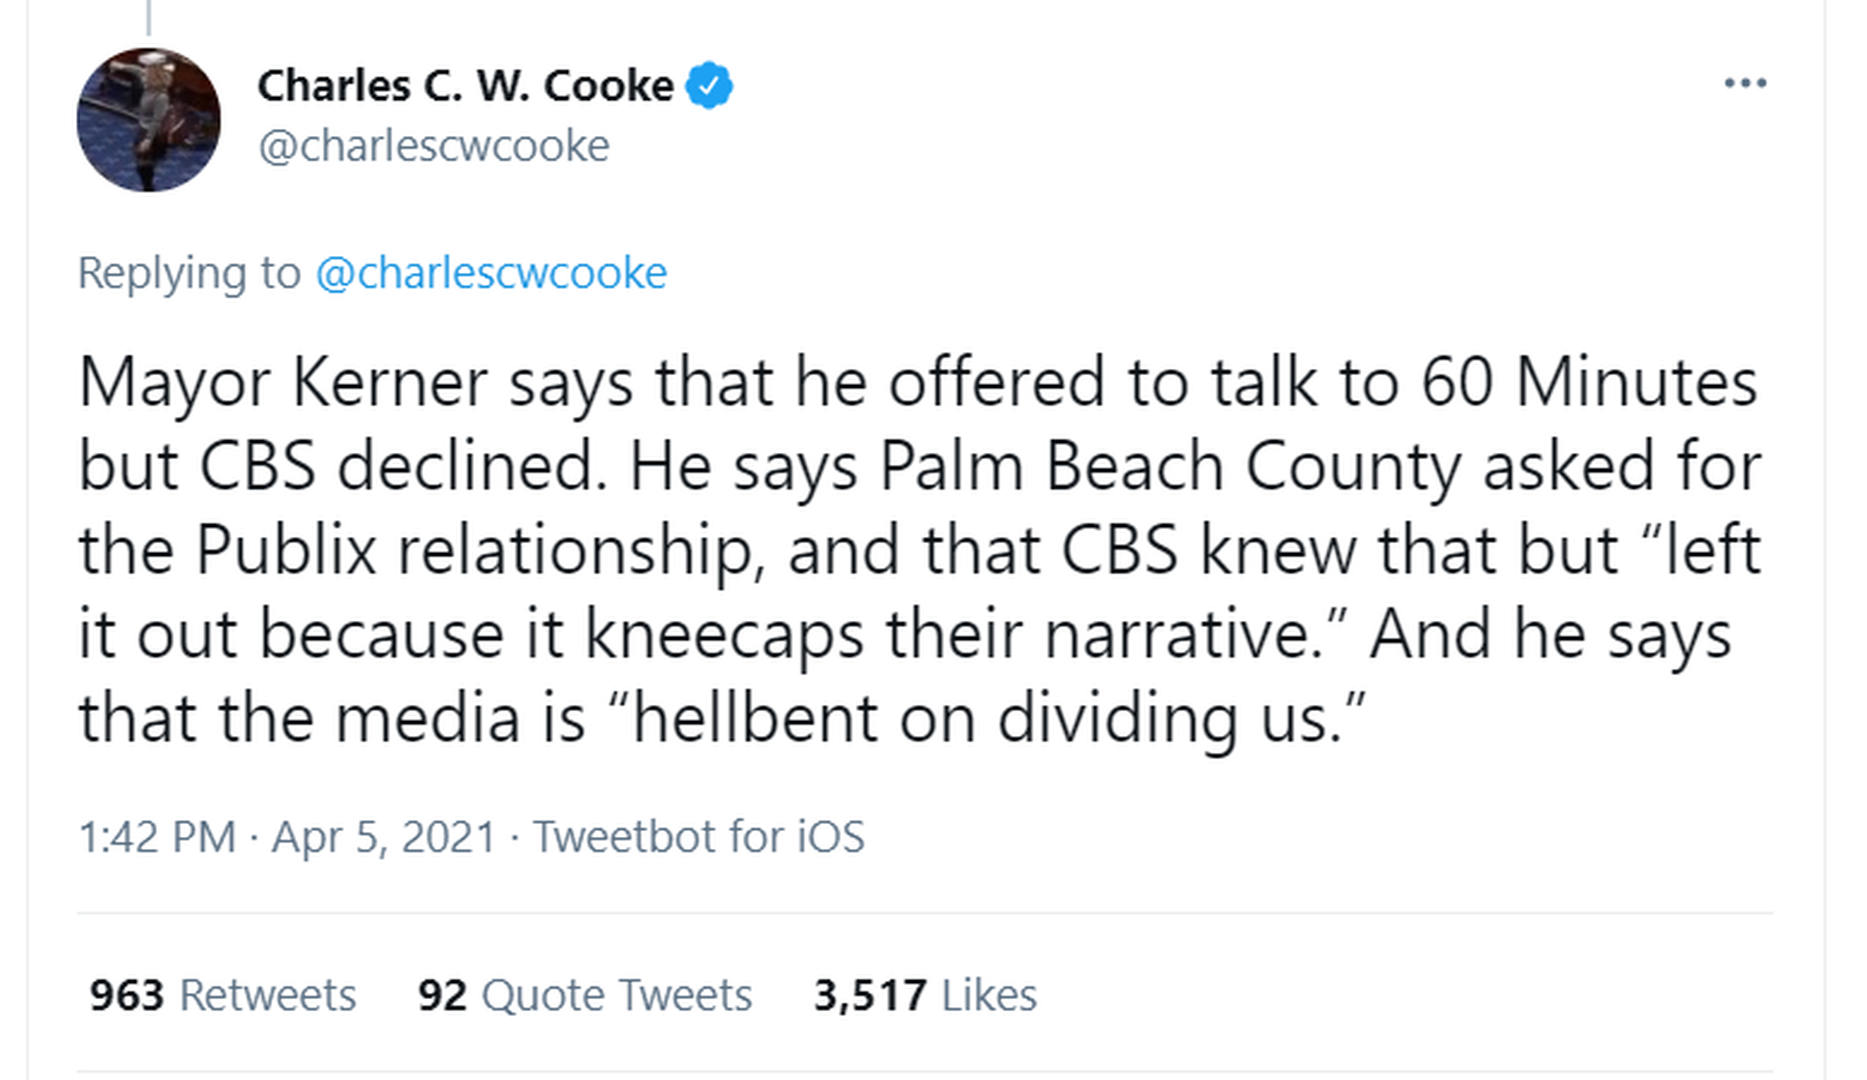
Task: Click the display name Charles C. W. Cooke
Action: pos(465,86)
